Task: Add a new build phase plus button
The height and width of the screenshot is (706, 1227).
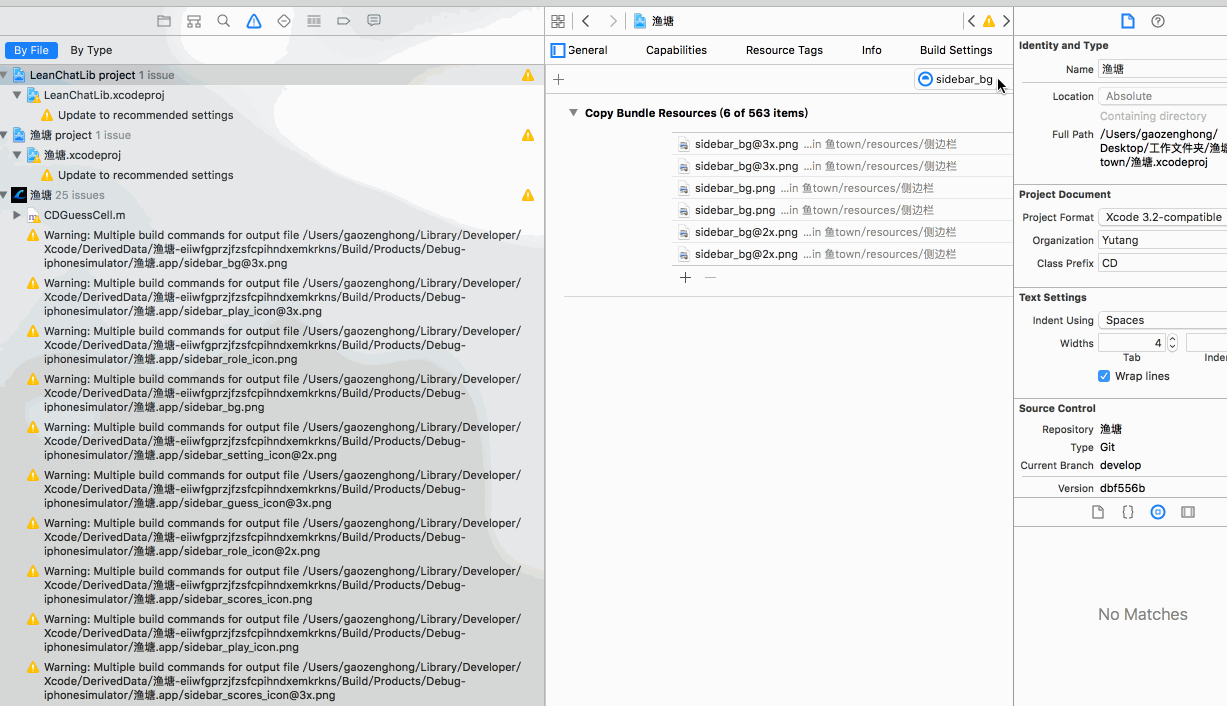Action: pyautogui.click(x=559, y=79)
